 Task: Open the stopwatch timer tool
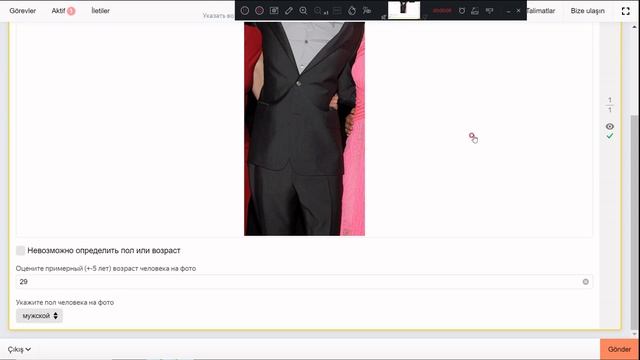[x=352, y=11]
